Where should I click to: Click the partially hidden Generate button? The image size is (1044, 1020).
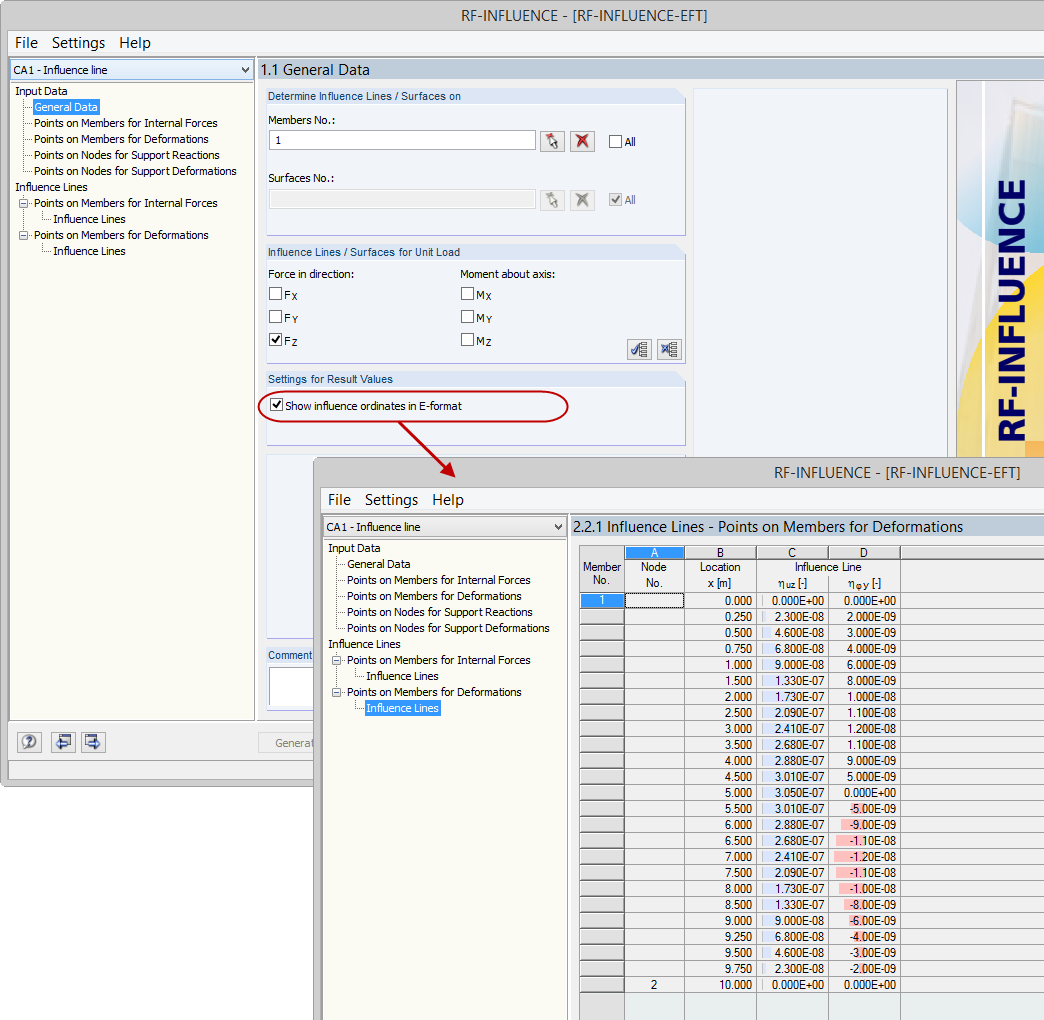pyautogui.click(x=286, y=742)
